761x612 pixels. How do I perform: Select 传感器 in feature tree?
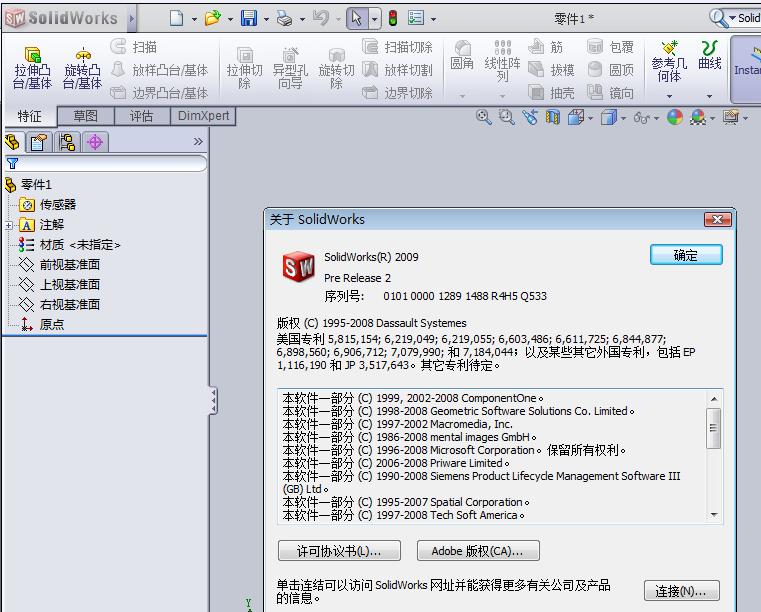click(x=48, y=205)
